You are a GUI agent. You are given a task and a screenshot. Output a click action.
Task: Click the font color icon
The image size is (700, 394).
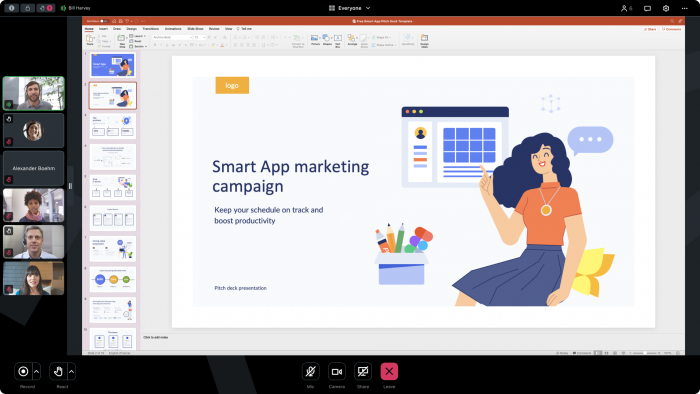[x=222, y=45]
